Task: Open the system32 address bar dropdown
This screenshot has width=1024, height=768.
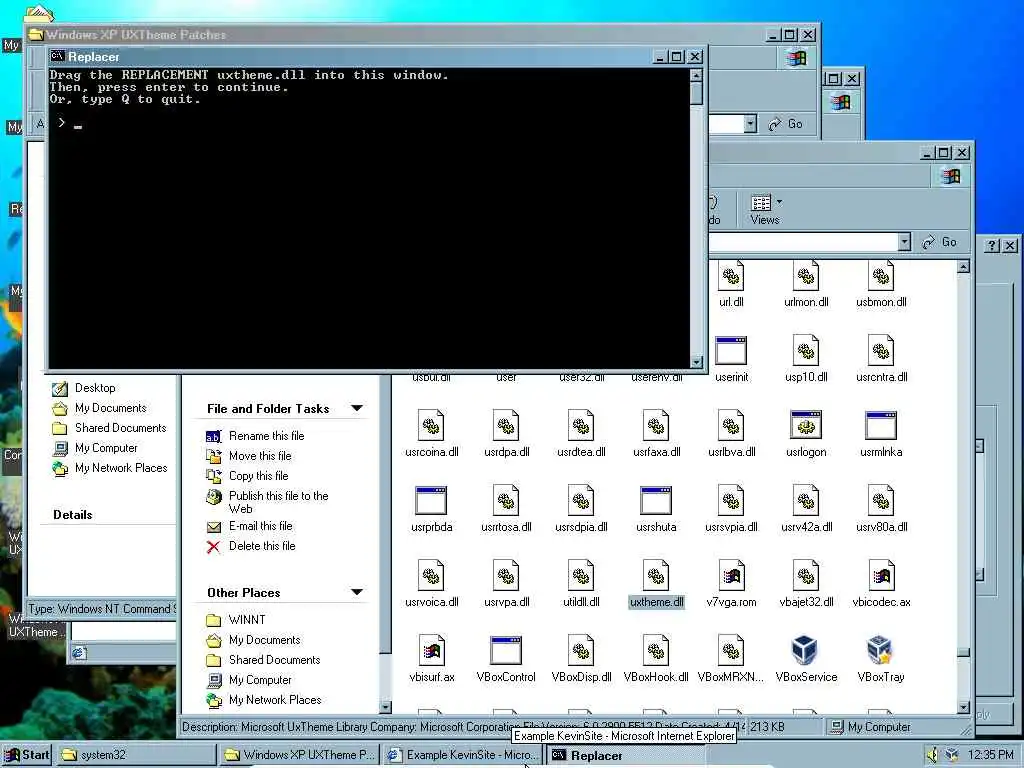Action: (904, 242)
